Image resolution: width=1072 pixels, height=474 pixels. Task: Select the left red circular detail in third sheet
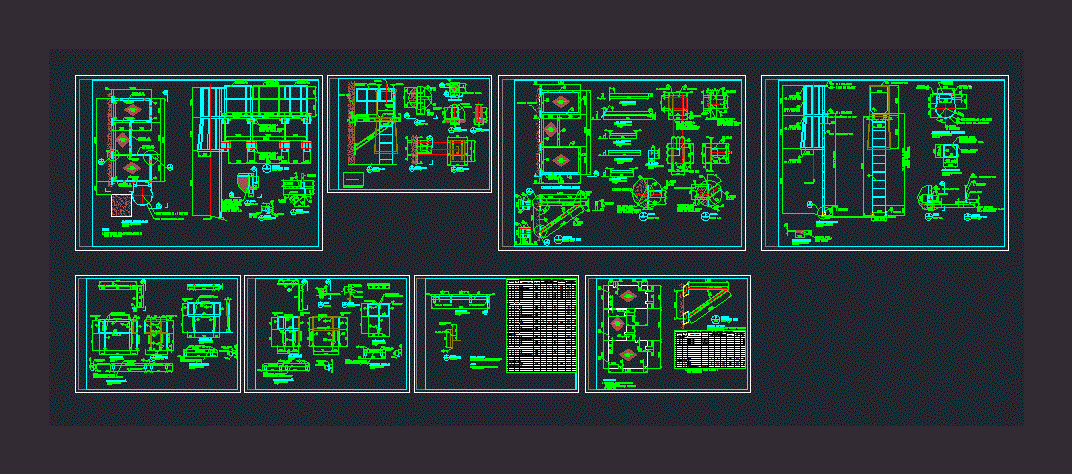[x=645, y=193]
